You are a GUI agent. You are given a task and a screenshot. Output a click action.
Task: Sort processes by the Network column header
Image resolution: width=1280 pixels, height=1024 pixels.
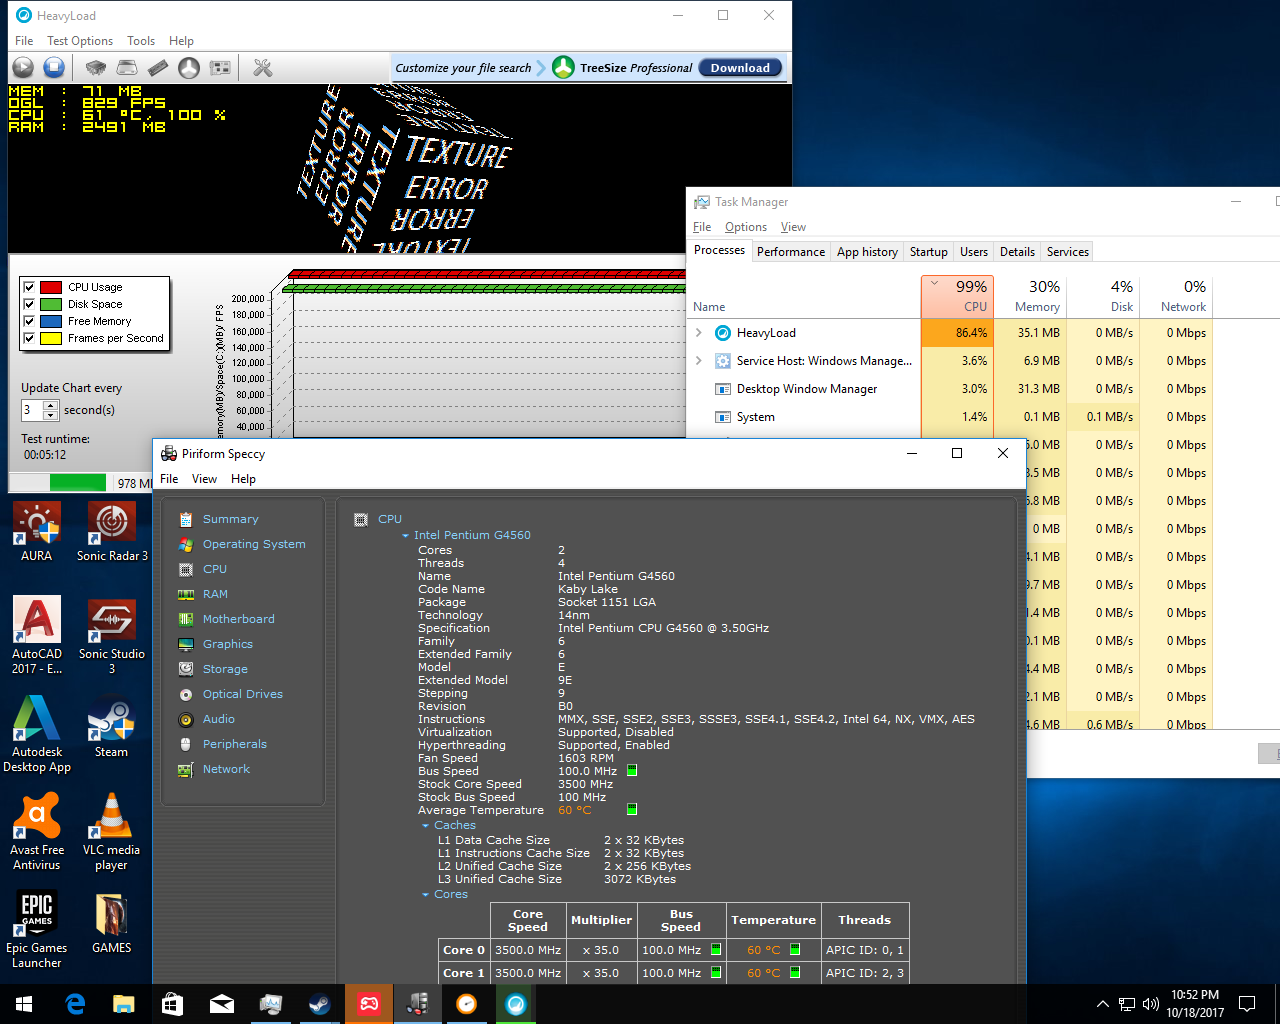[1177, 296]
